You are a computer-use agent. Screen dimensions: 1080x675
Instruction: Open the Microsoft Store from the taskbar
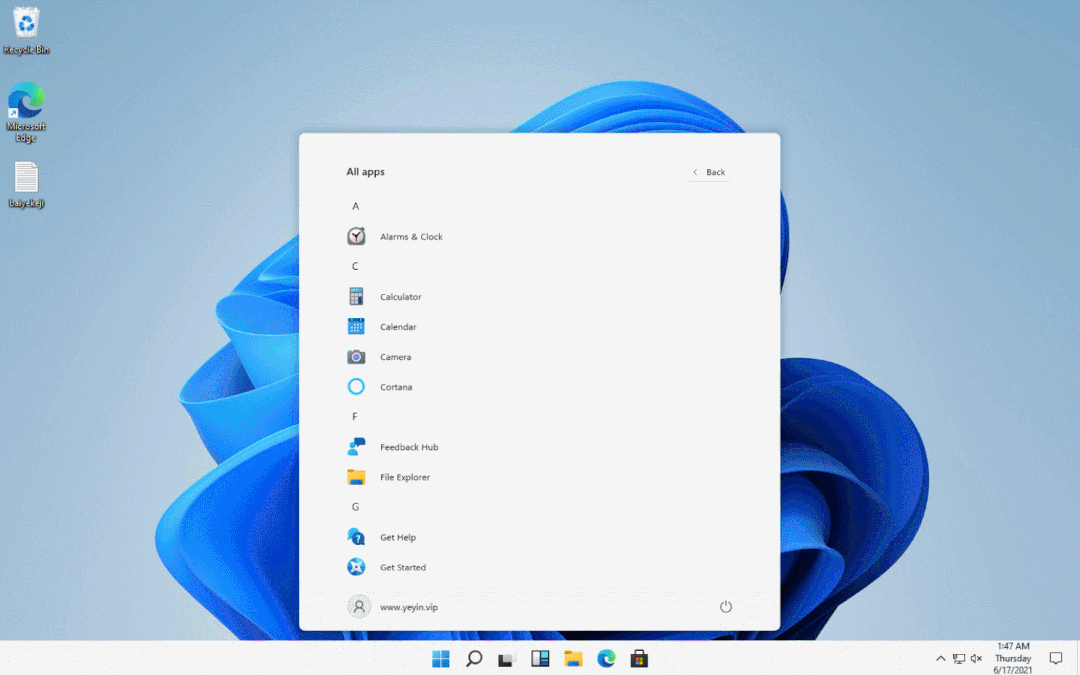click(639, 658)
